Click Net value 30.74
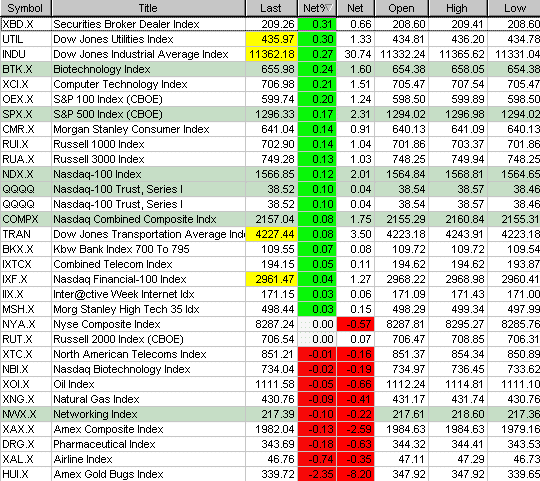Image resolution: width=540 pixels, height=481 pixels. click(x=355, y=54)
